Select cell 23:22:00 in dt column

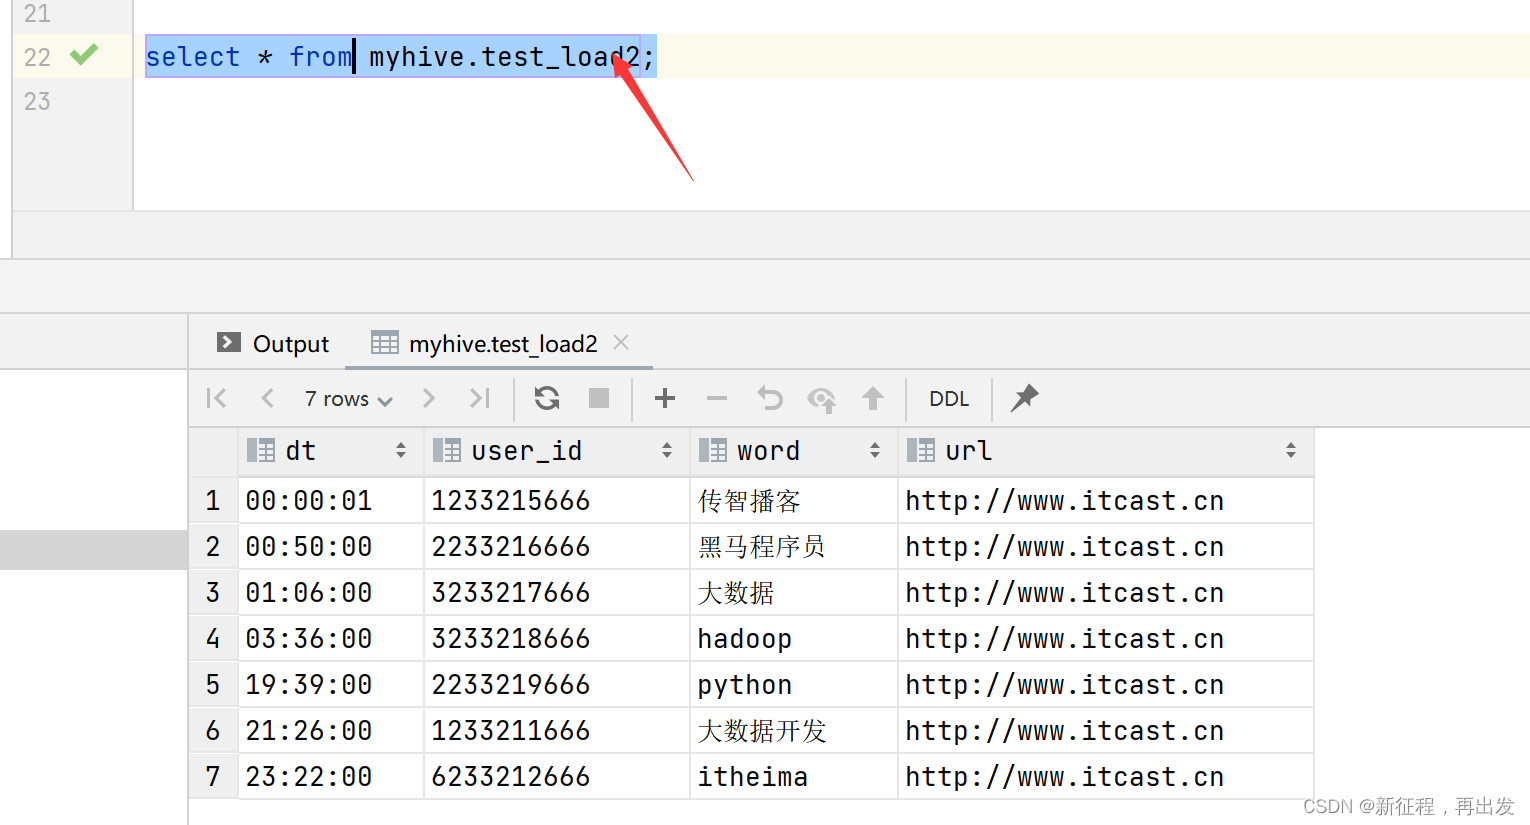[331, 777]
